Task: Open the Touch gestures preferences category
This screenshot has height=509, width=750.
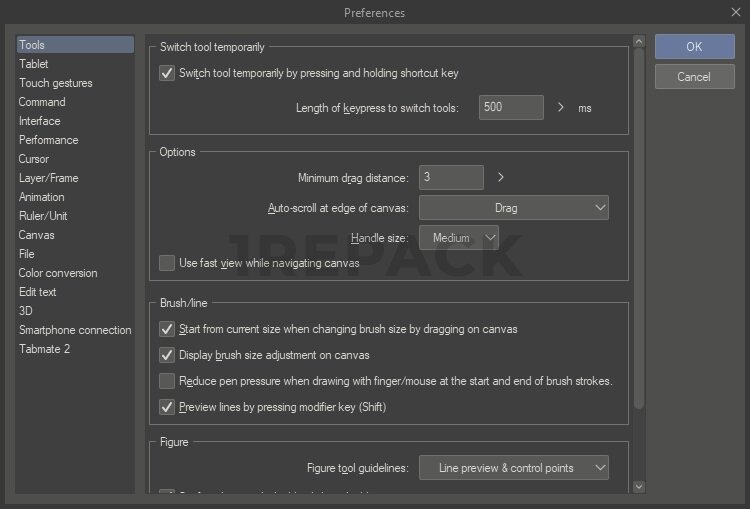Action: [55, 83]
